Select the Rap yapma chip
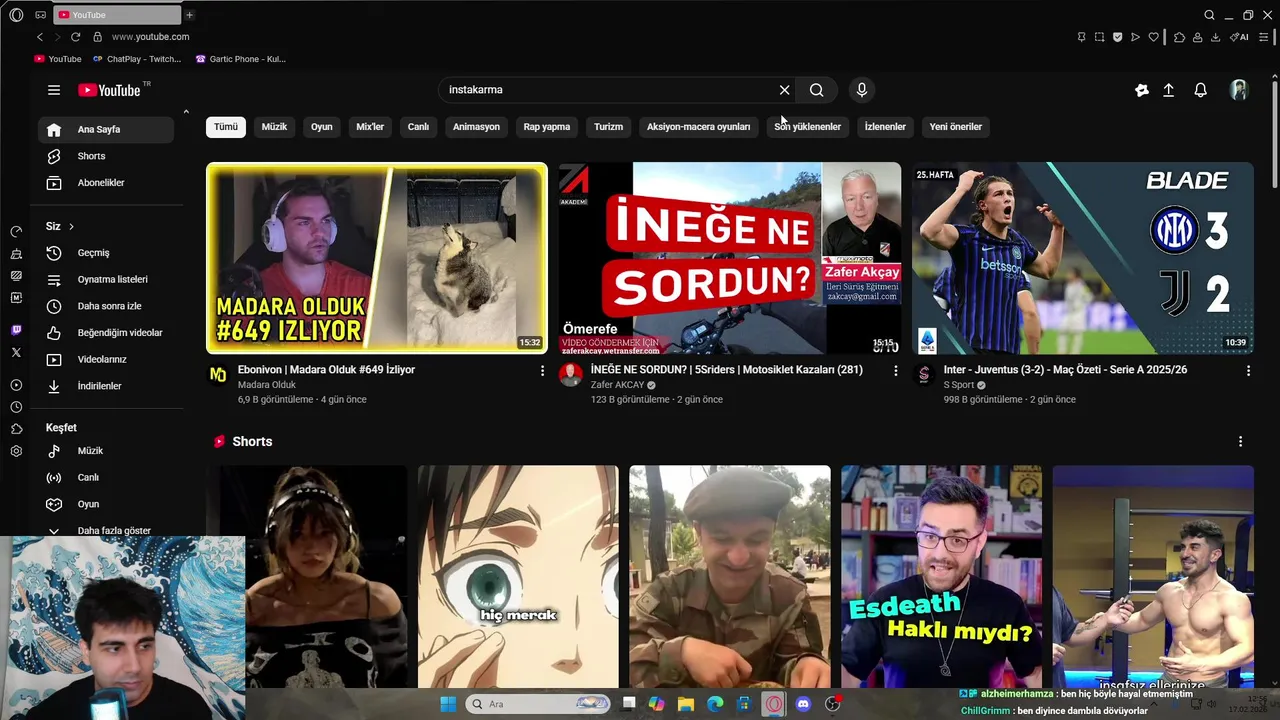Screen dimensions: 1280x720 point(547,127)
